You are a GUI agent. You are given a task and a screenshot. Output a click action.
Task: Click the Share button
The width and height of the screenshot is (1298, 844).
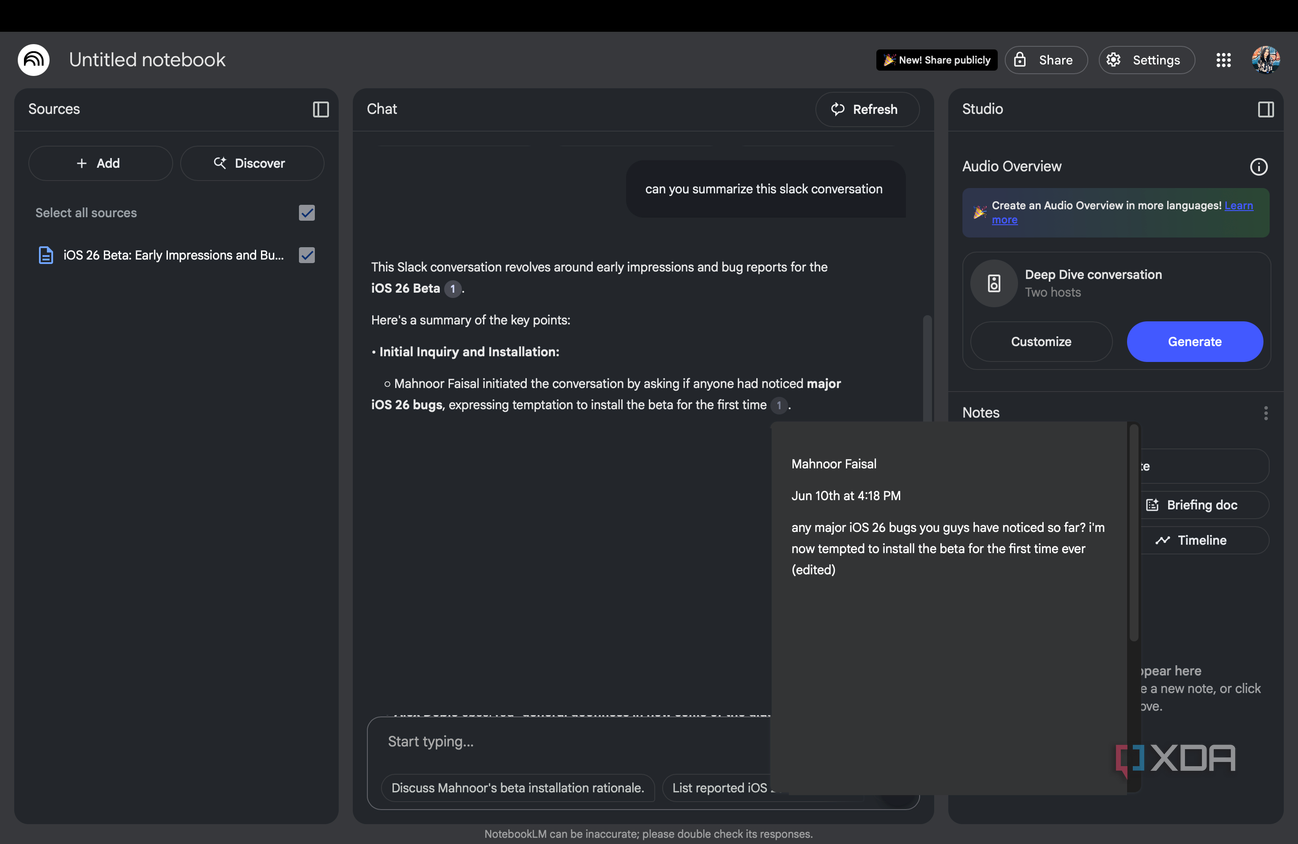click(x=1045, y=60)
